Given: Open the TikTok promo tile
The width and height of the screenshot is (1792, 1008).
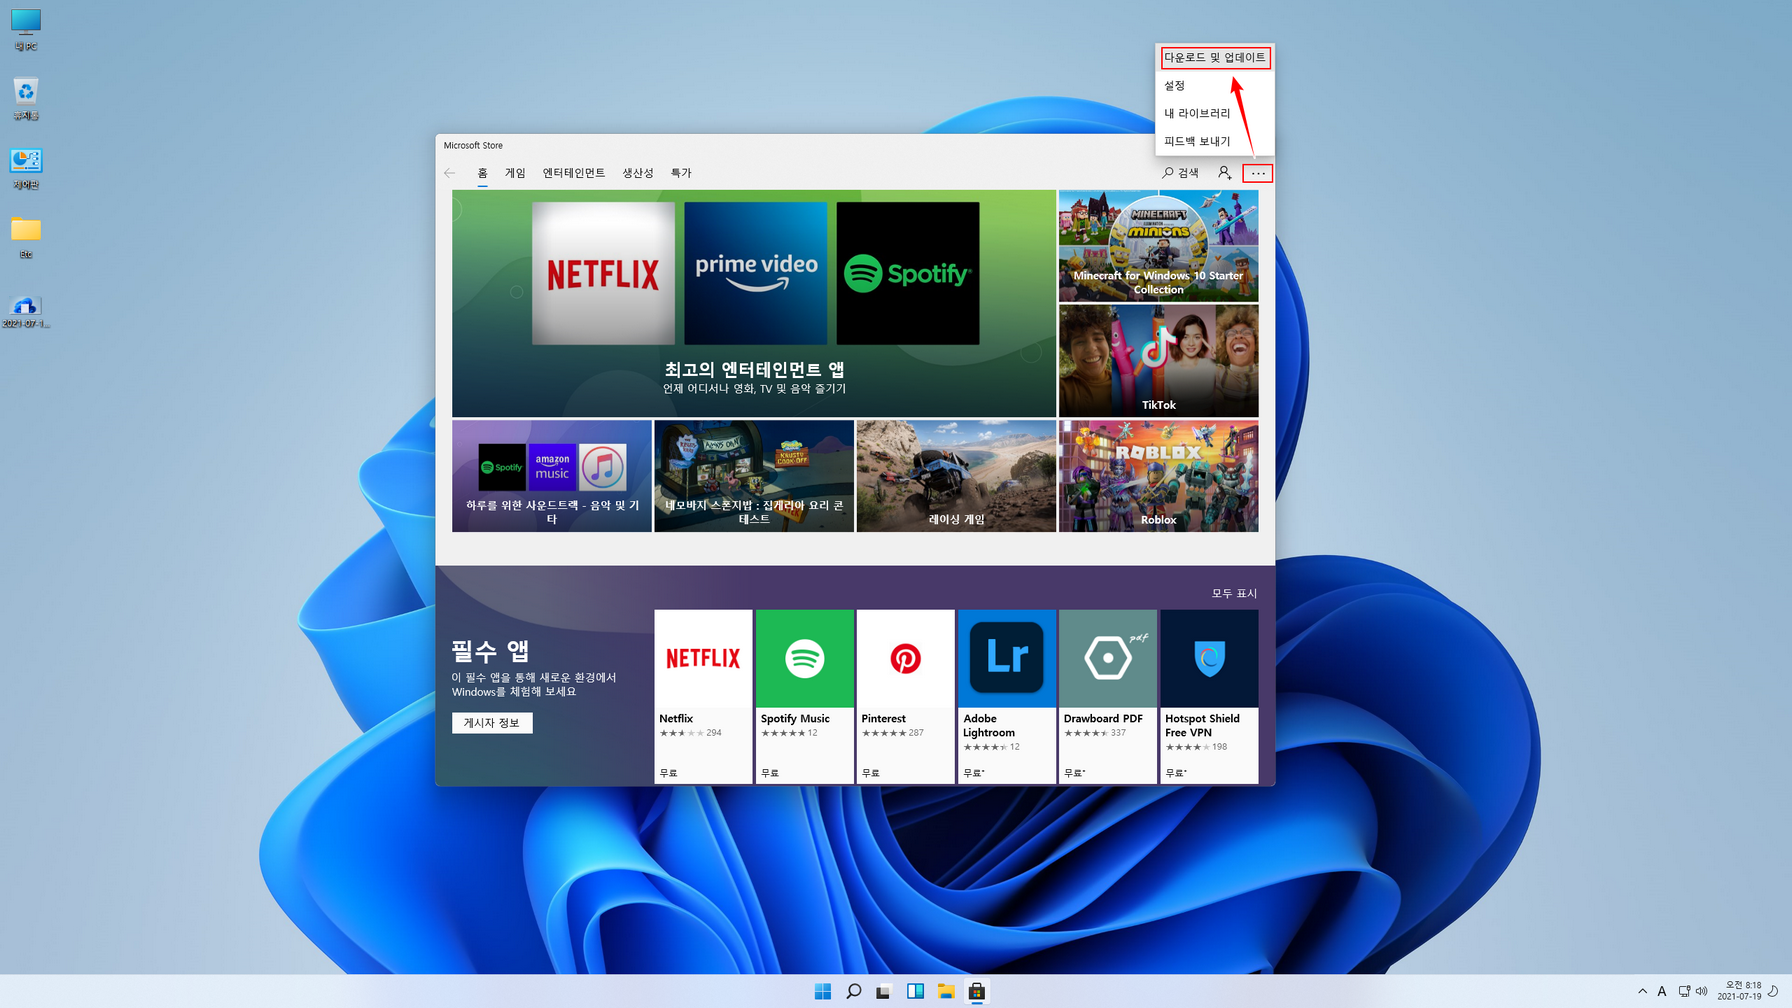Looking at the screenshot, I should coord(1159,361).
